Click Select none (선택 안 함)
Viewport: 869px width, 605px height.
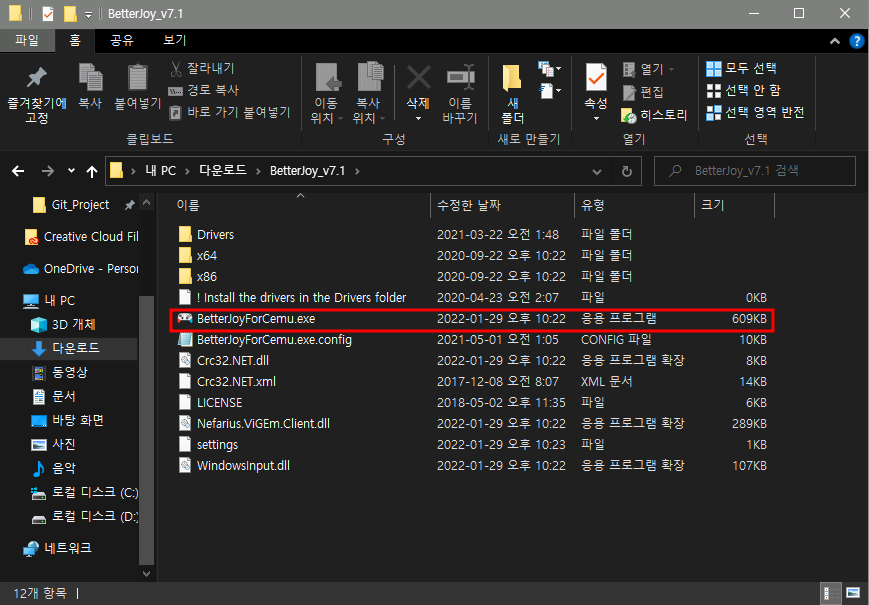coord(743,90)
